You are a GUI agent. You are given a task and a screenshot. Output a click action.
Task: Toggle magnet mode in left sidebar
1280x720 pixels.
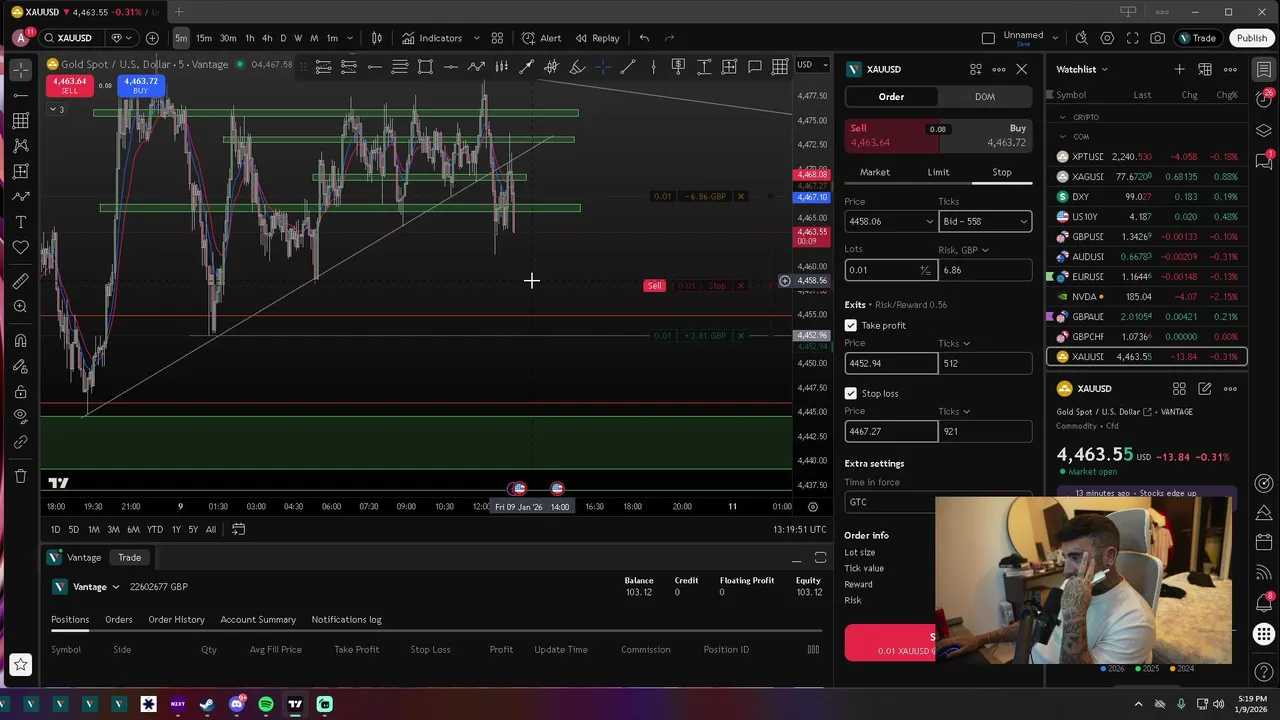pos(20,340)
